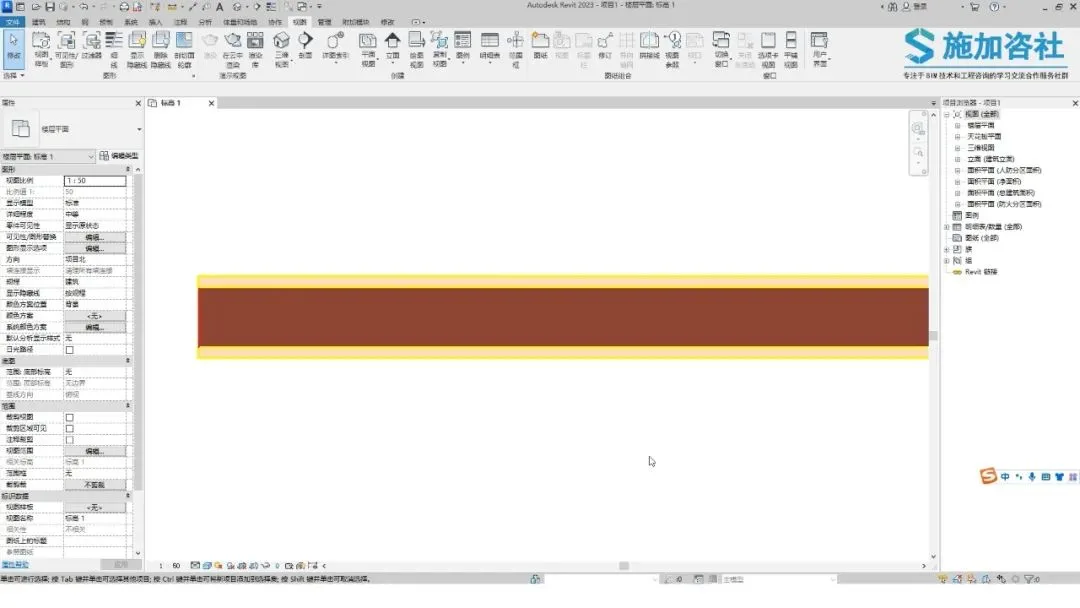Toggle 裁剪视图 (Crop View) checkbox
Screen dimensions: 1080x608
(x=70, y=417)
